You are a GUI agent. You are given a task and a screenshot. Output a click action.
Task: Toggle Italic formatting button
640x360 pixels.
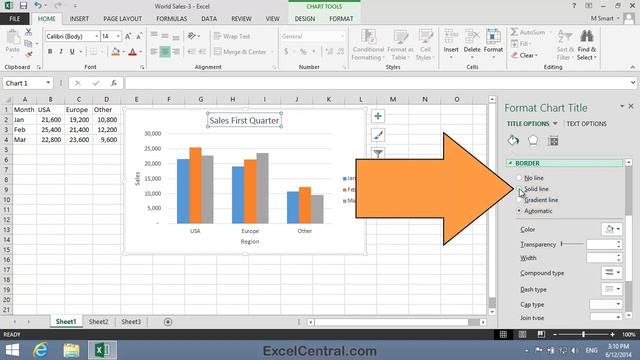[x=61, y=52]
